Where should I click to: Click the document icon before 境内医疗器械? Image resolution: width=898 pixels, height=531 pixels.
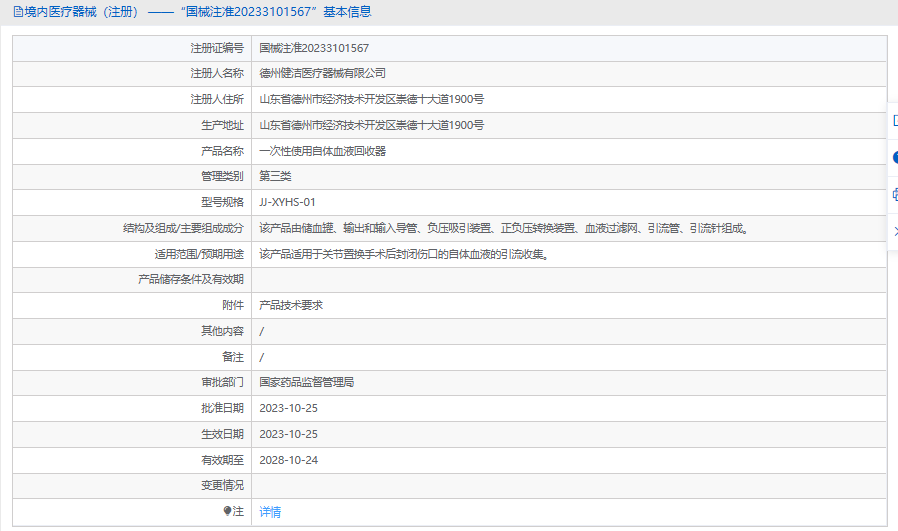tap(18, 12)
